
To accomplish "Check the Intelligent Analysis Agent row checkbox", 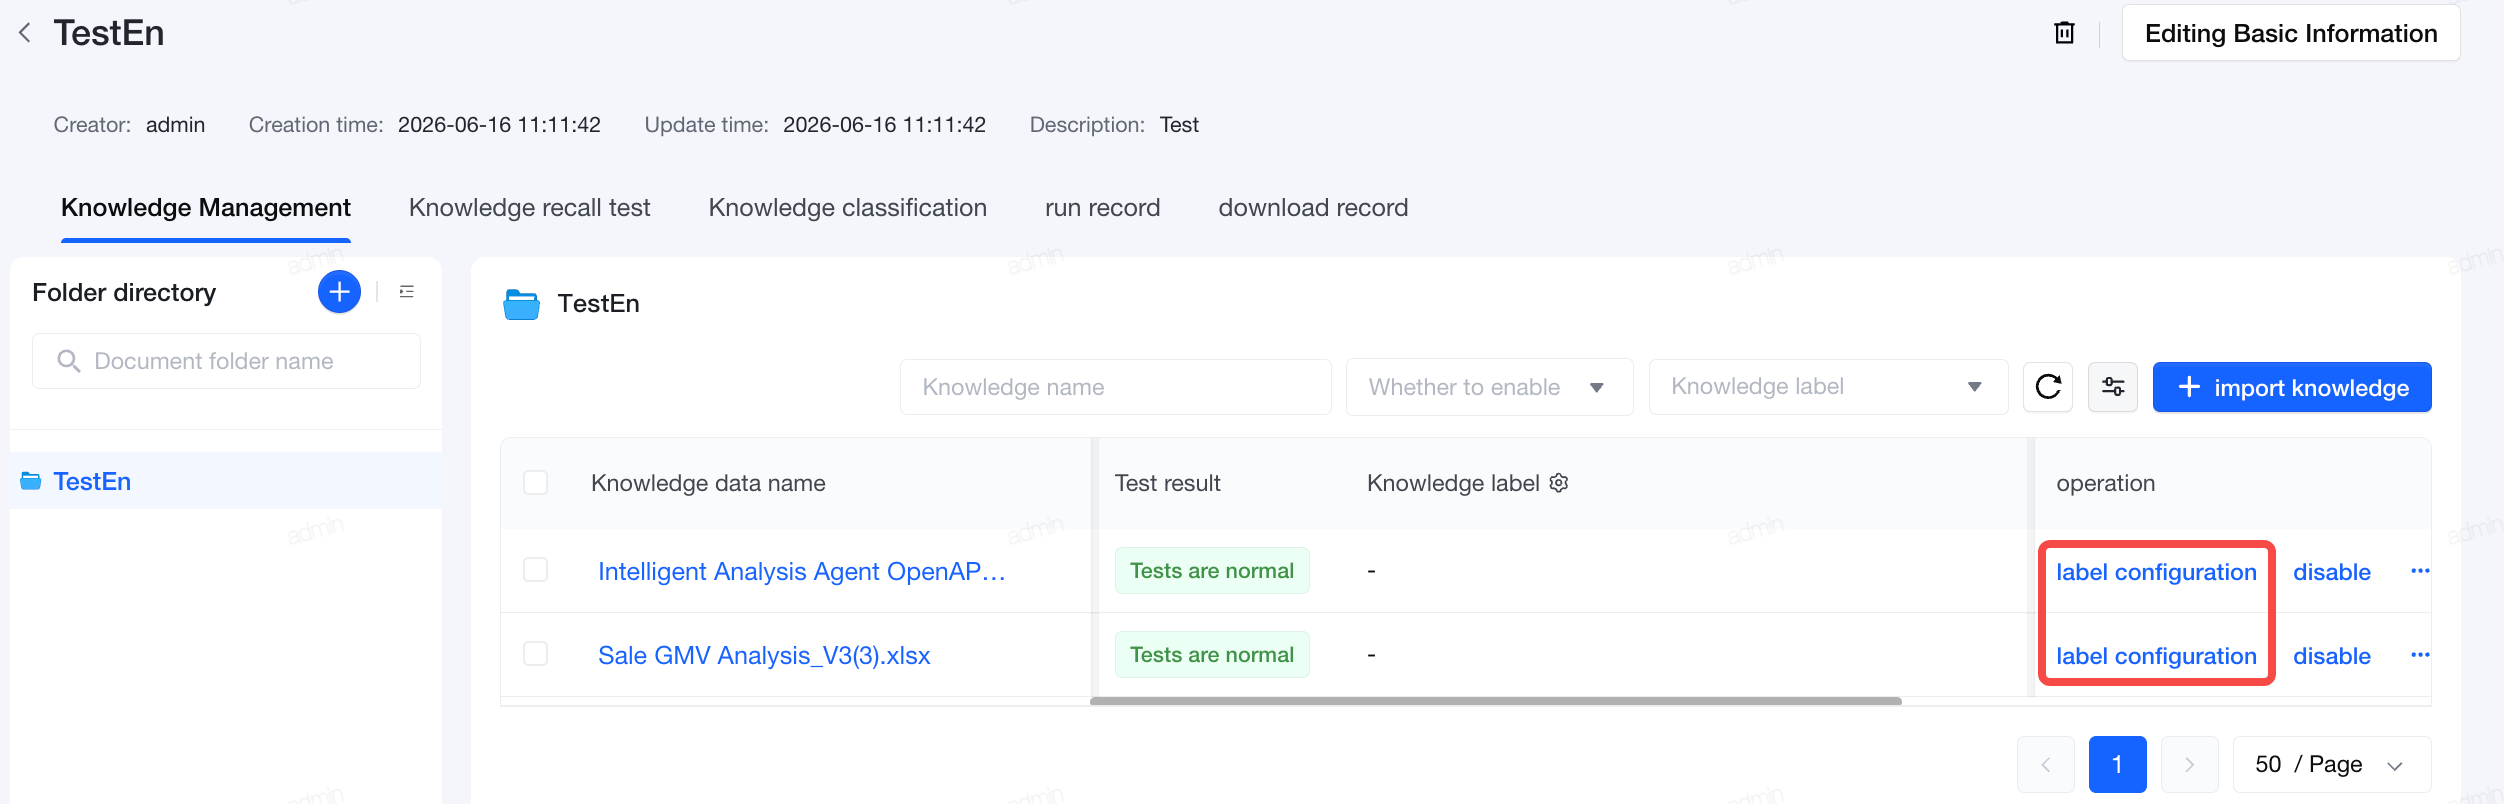I will (x=536, y=570).
